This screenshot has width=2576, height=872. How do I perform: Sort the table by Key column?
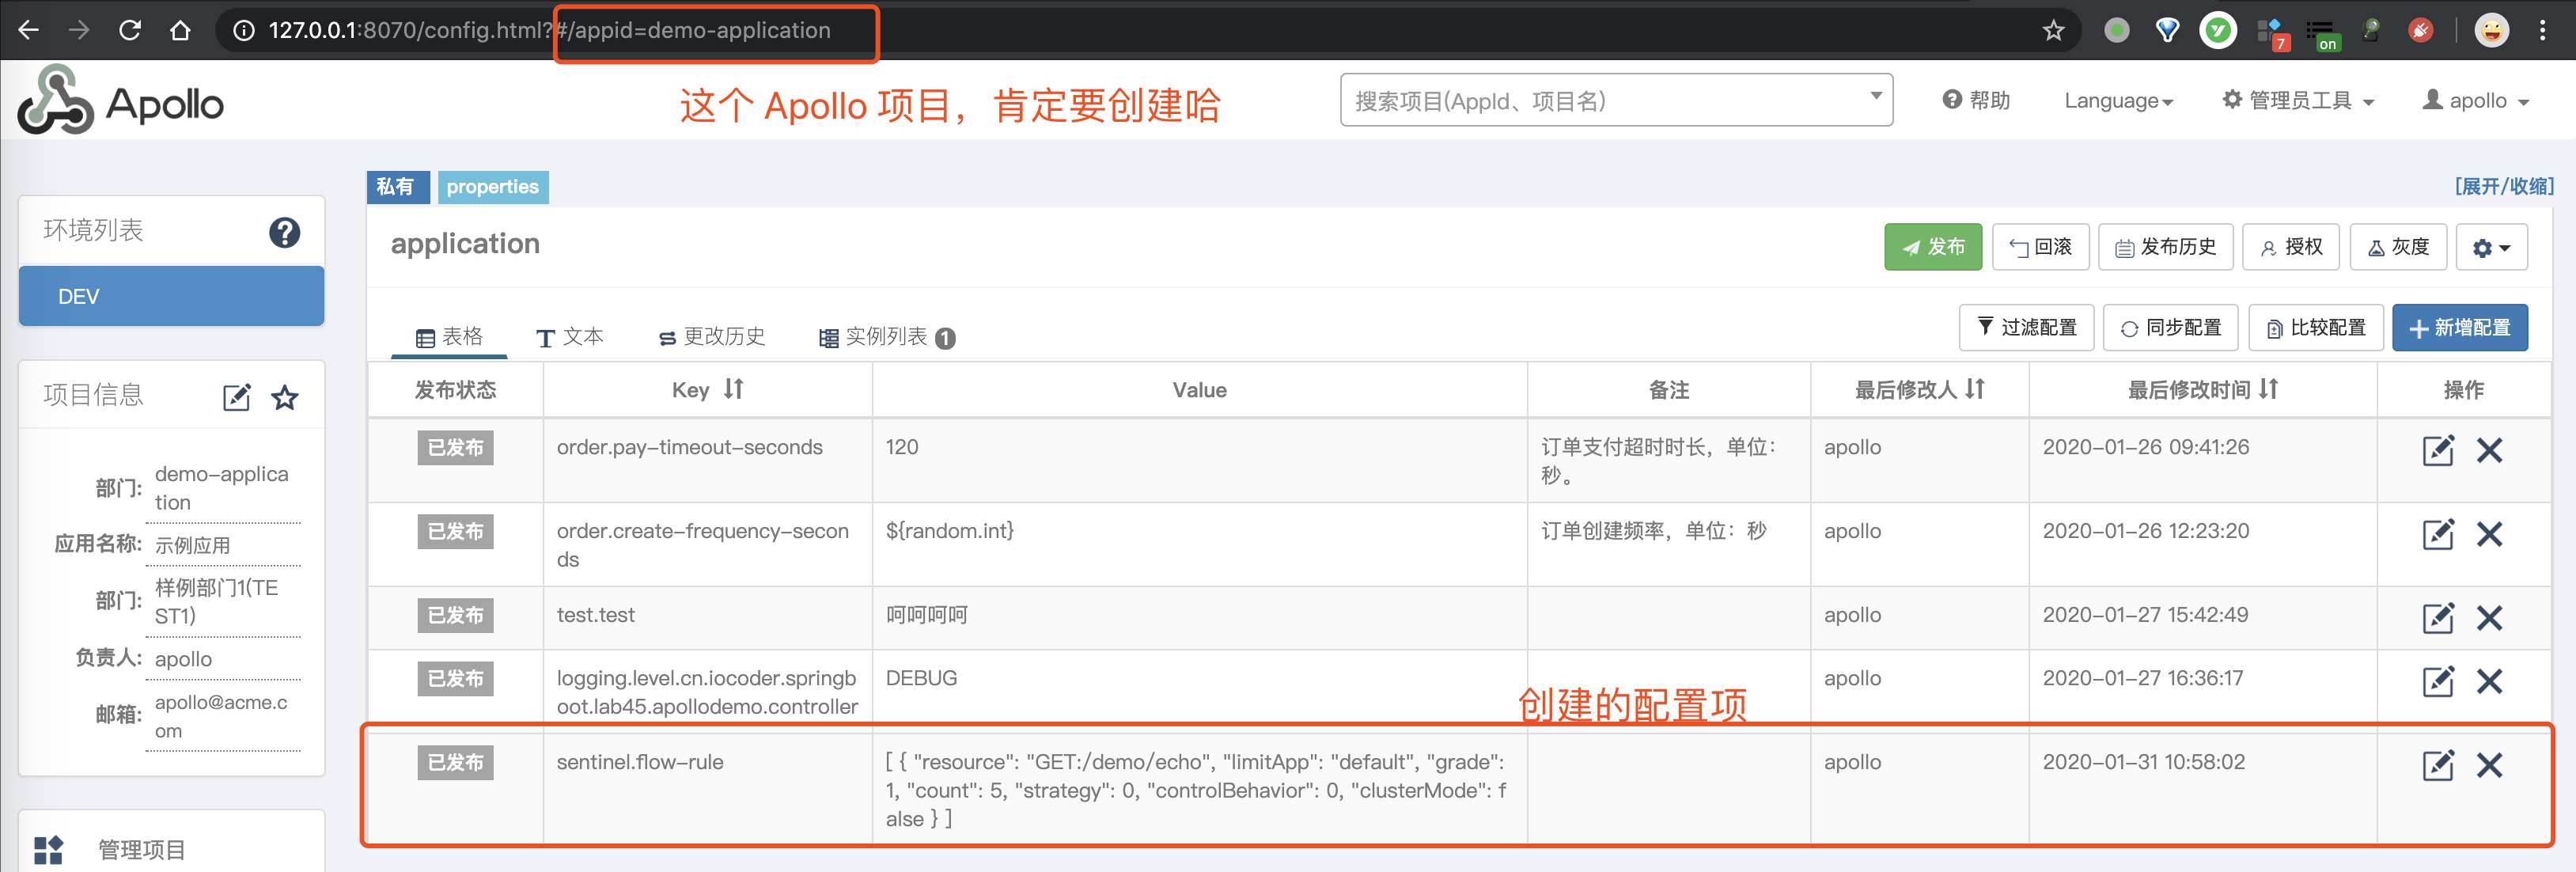pos(734,389)
